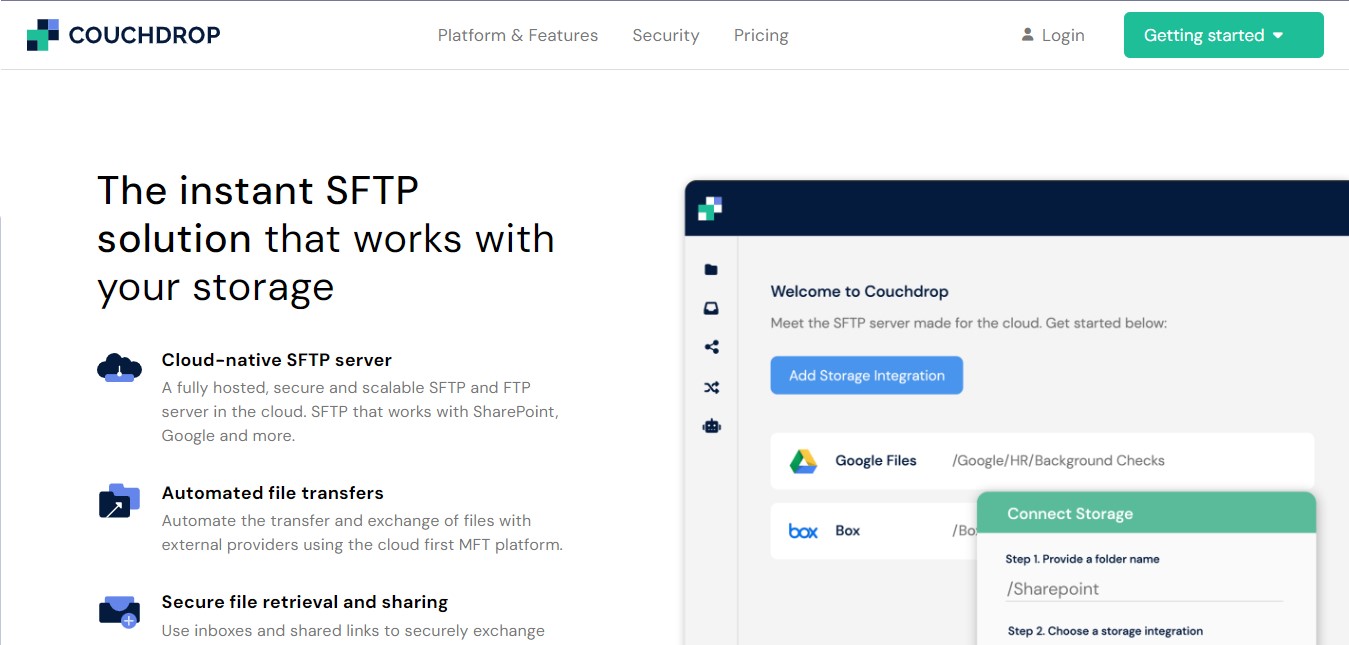Click the Google Drive icon
Image resolution: width=1349 pixels, height=645 pixels.
(803, 461)
